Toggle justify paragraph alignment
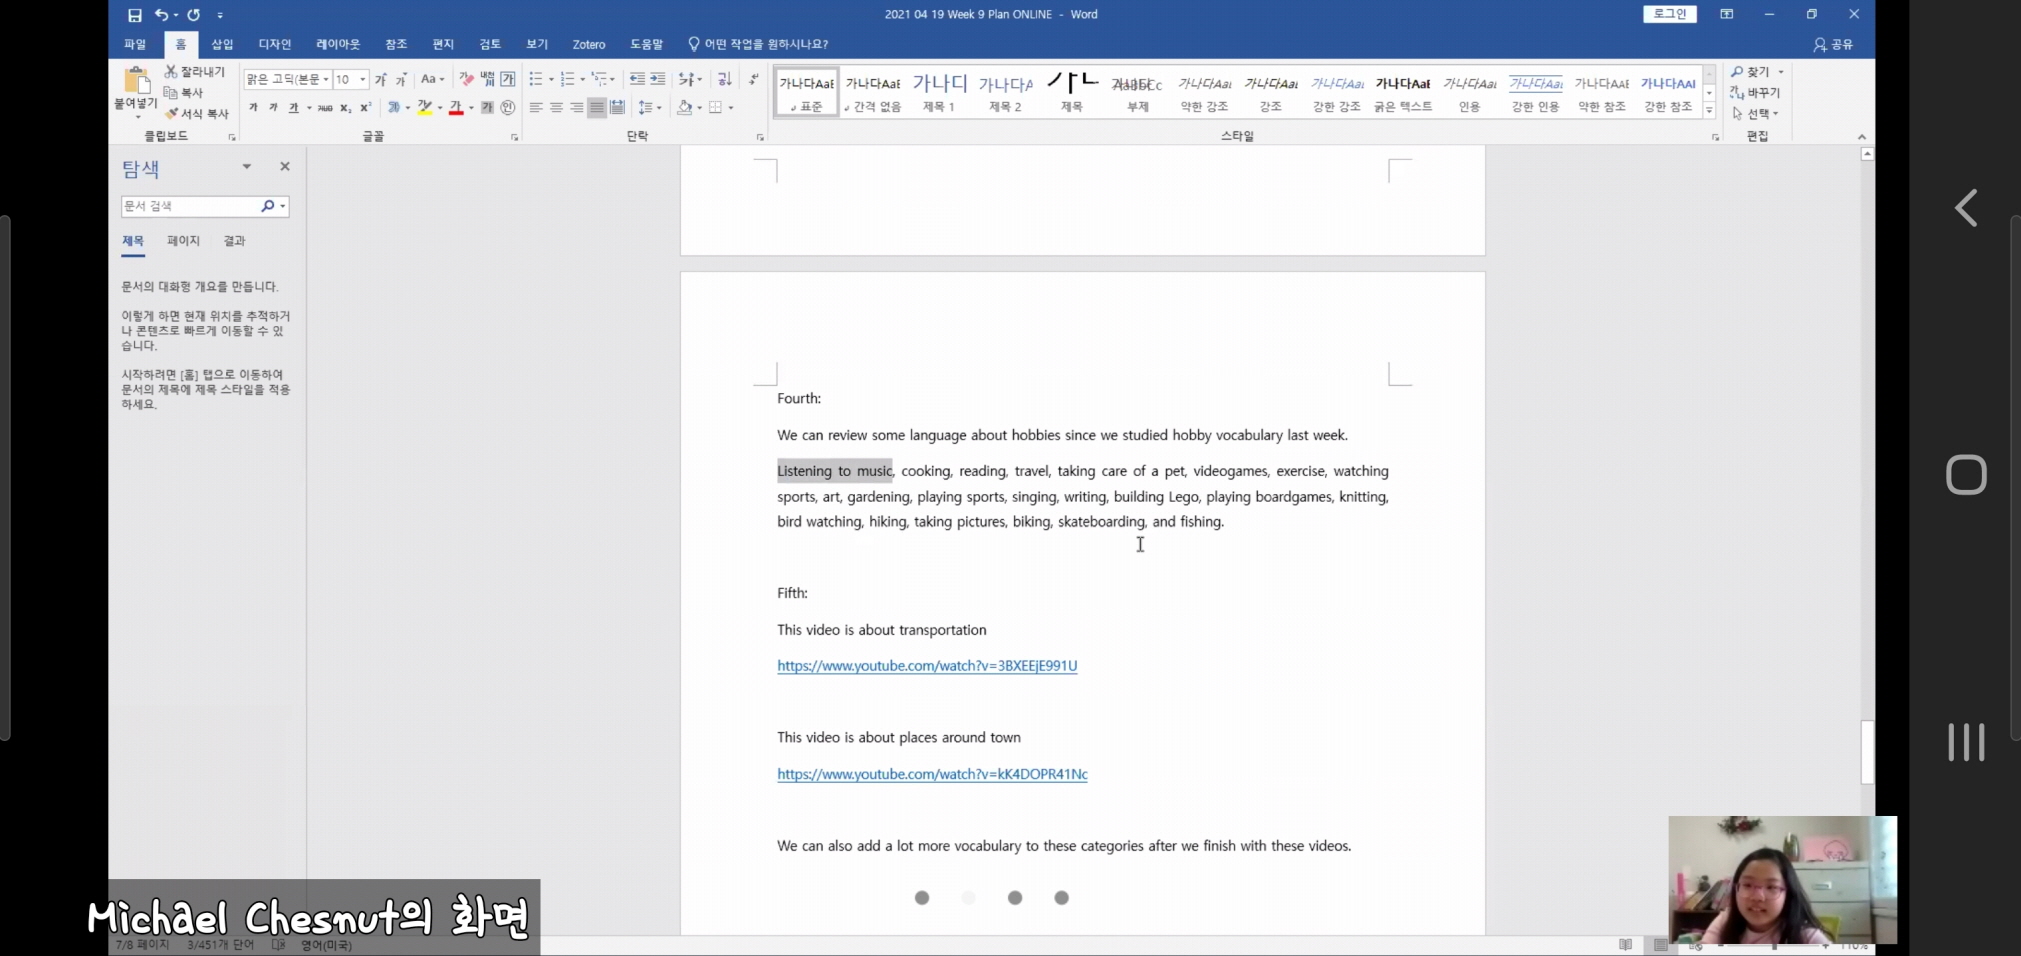 pyautogui.click(x=597, y=108)
